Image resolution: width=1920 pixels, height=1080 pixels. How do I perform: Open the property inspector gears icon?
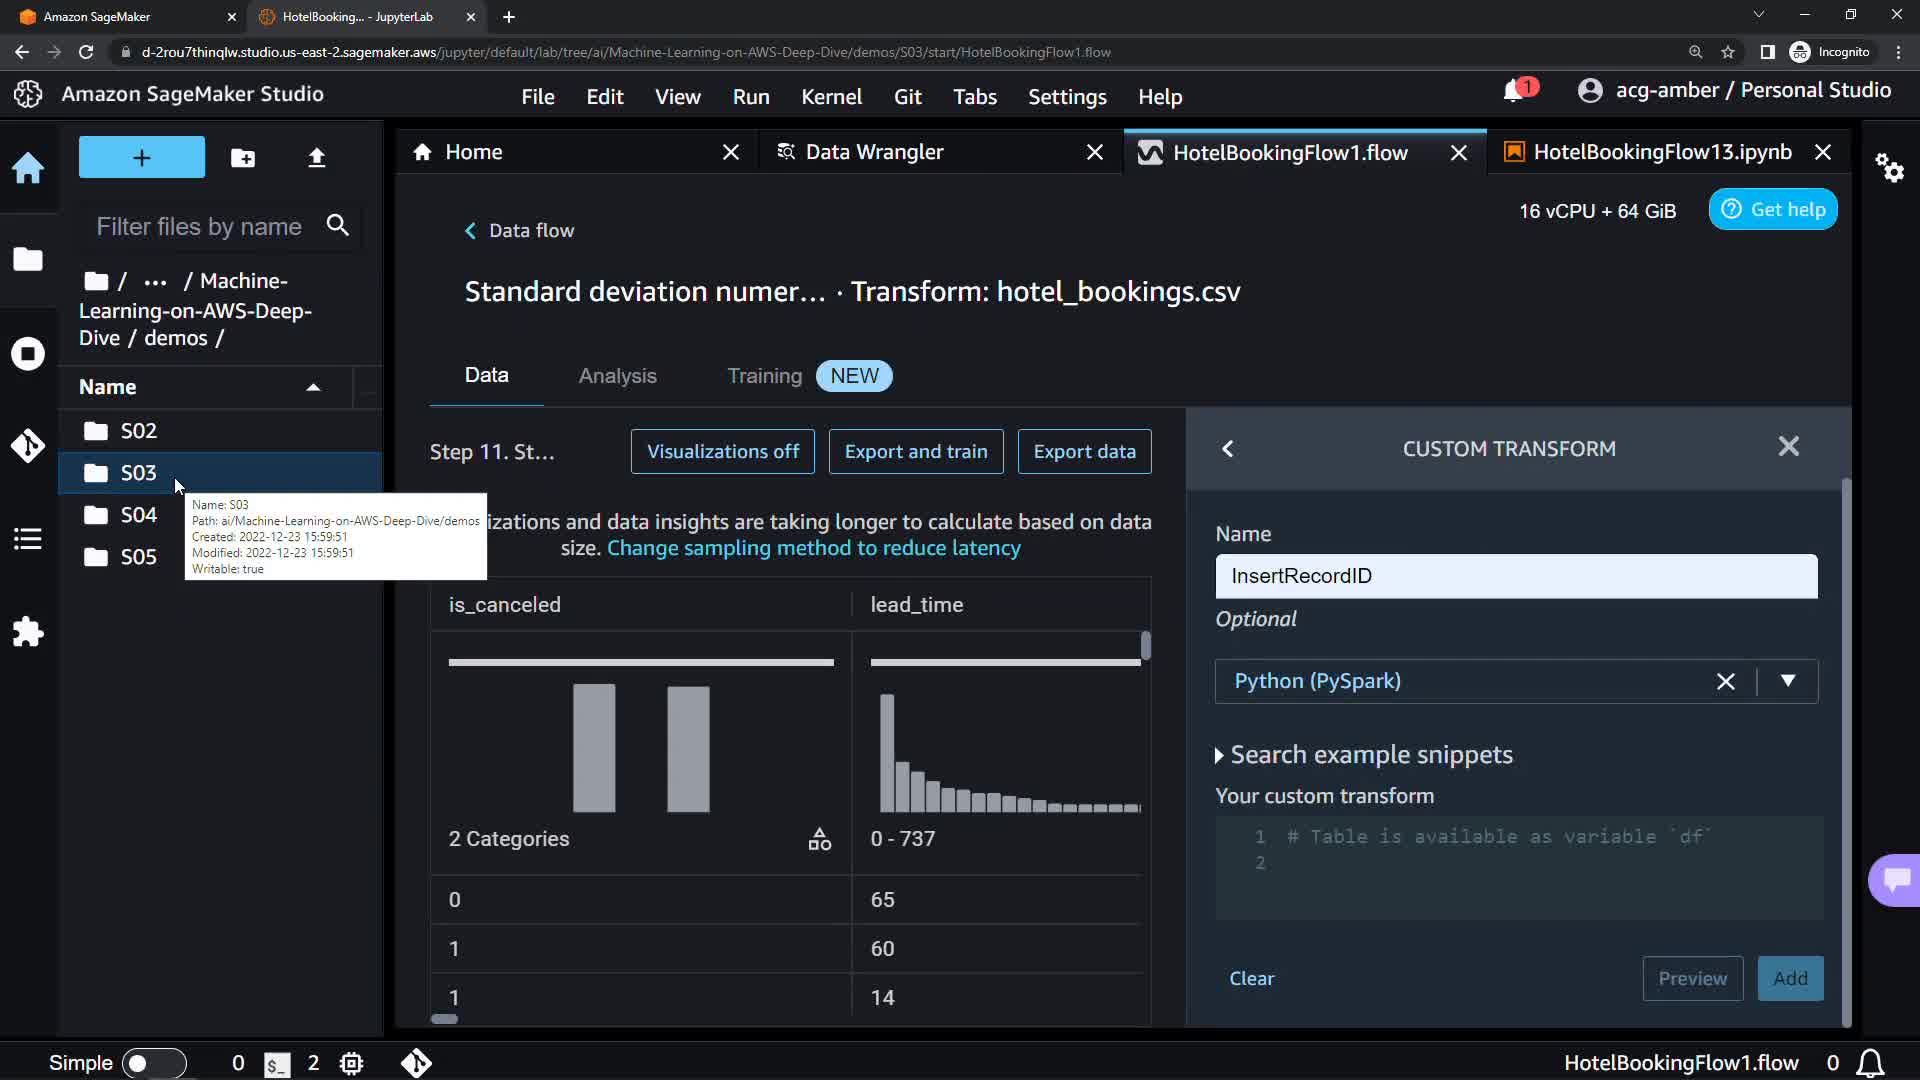coord(1888,167)
